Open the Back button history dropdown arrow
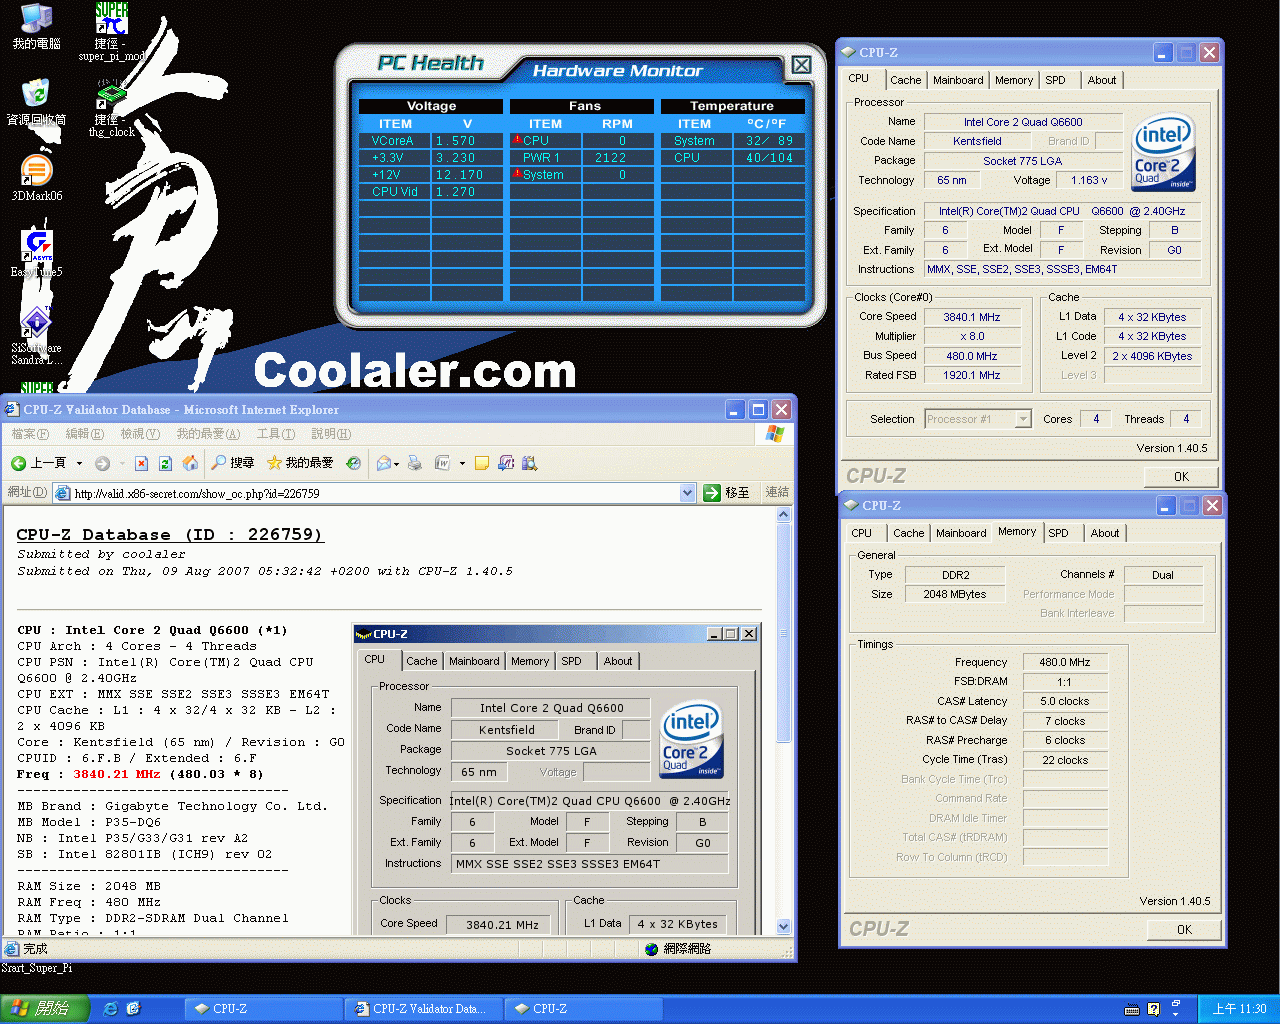 coord(81,463)
